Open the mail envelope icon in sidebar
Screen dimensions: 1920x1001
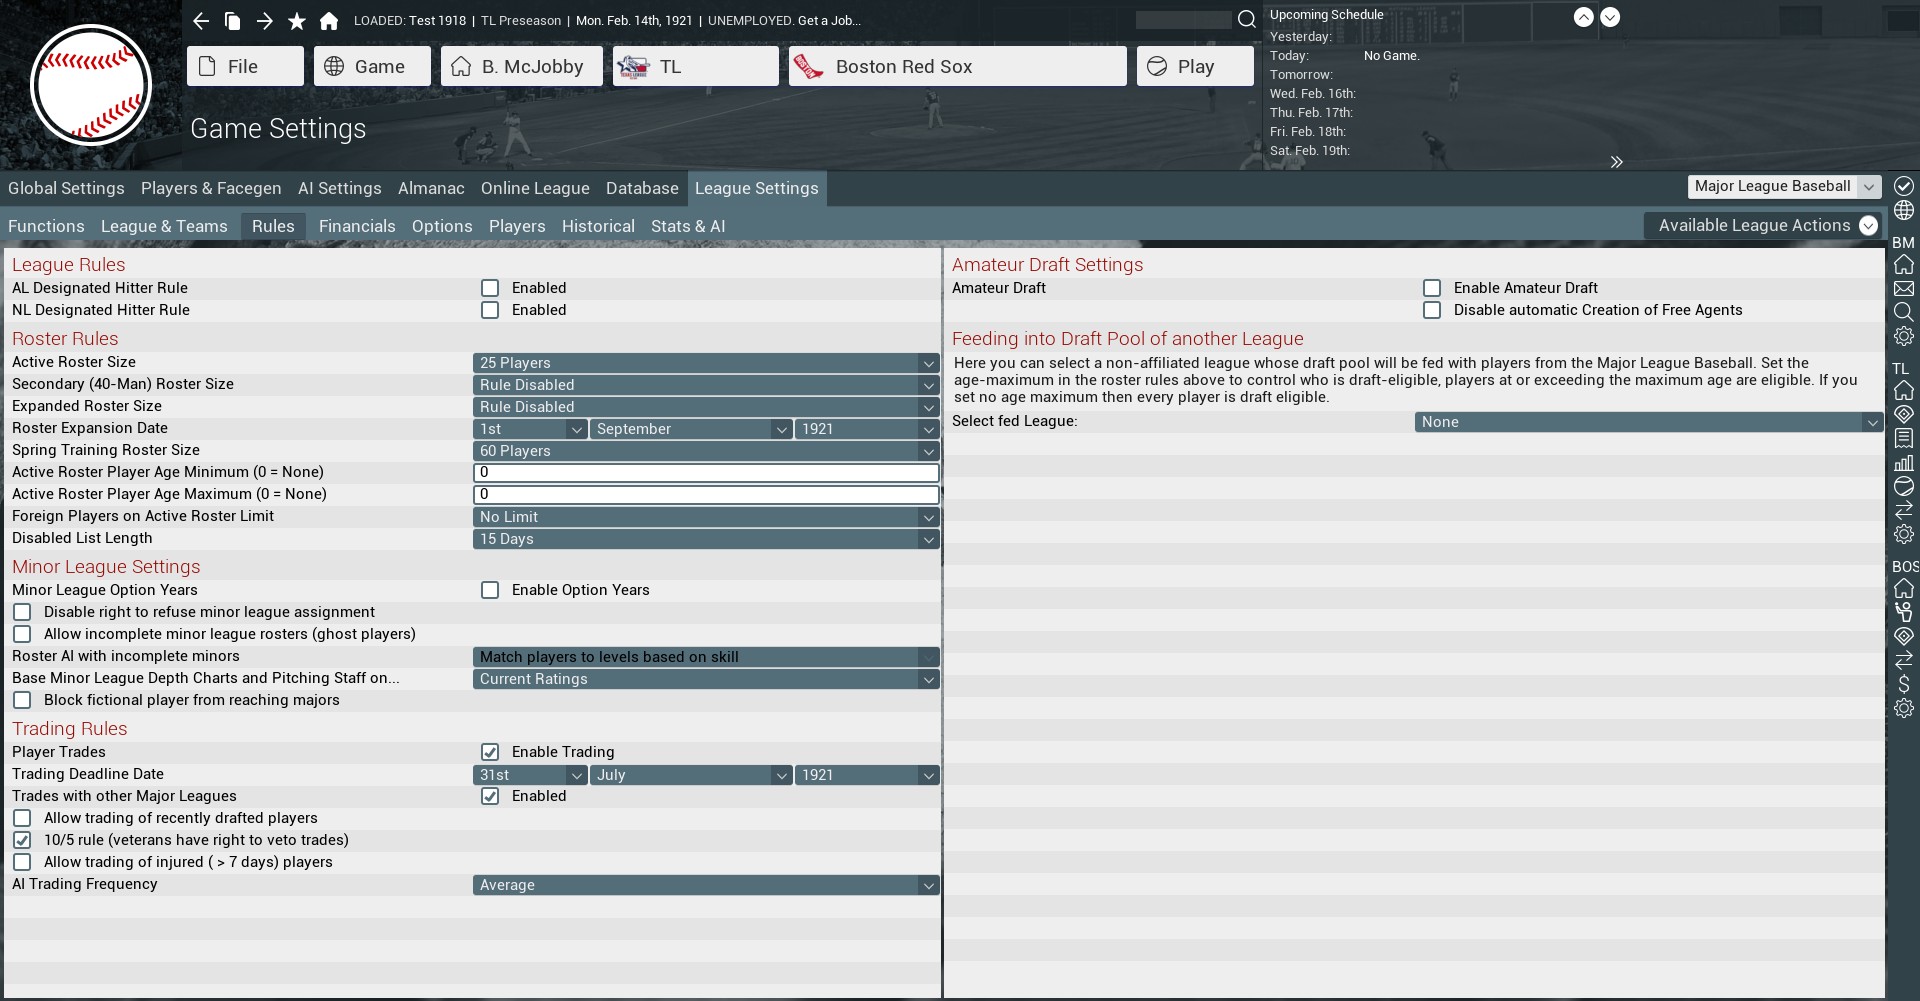(x=1903, y=288)
